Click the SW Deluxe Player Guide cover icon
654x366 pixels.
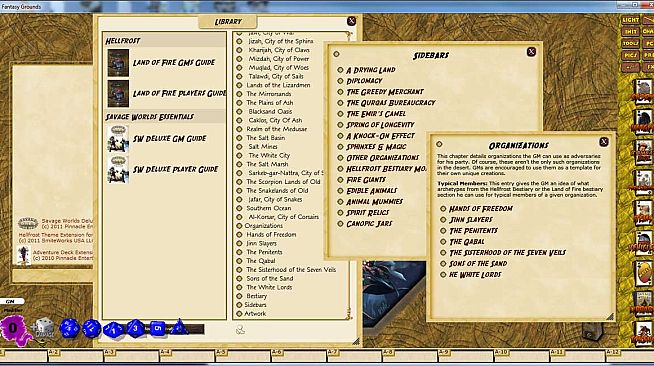[118, 170]
